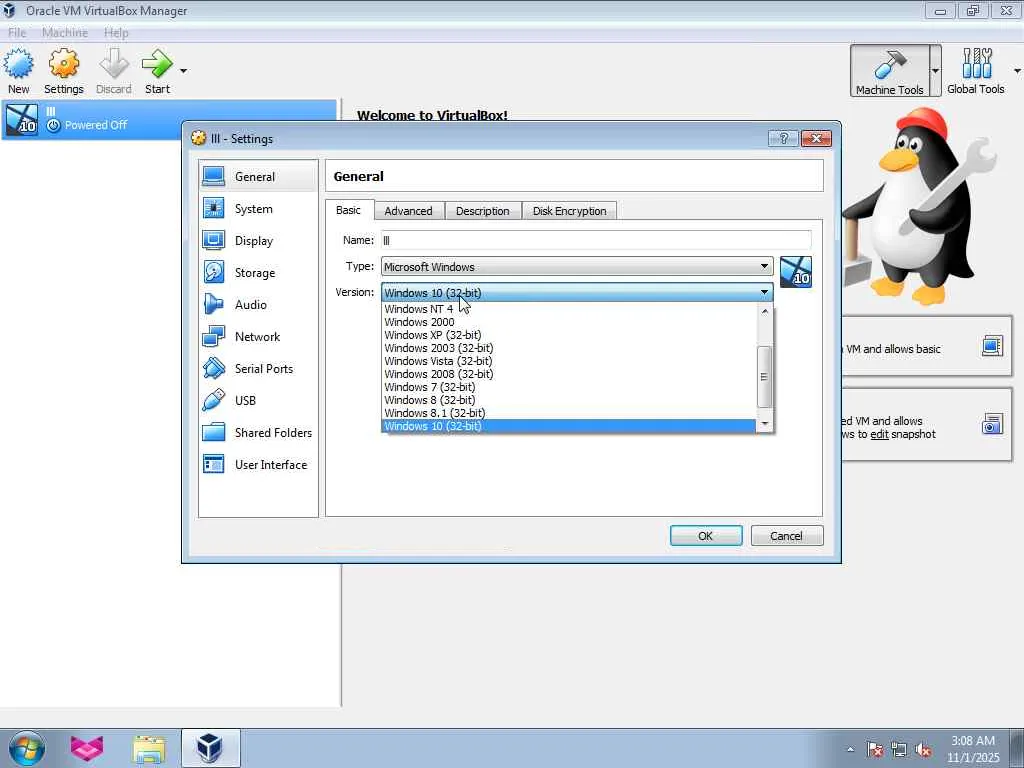1024x768 pixels.
Task: Click the network tray icon
Action: coord(899,750)
